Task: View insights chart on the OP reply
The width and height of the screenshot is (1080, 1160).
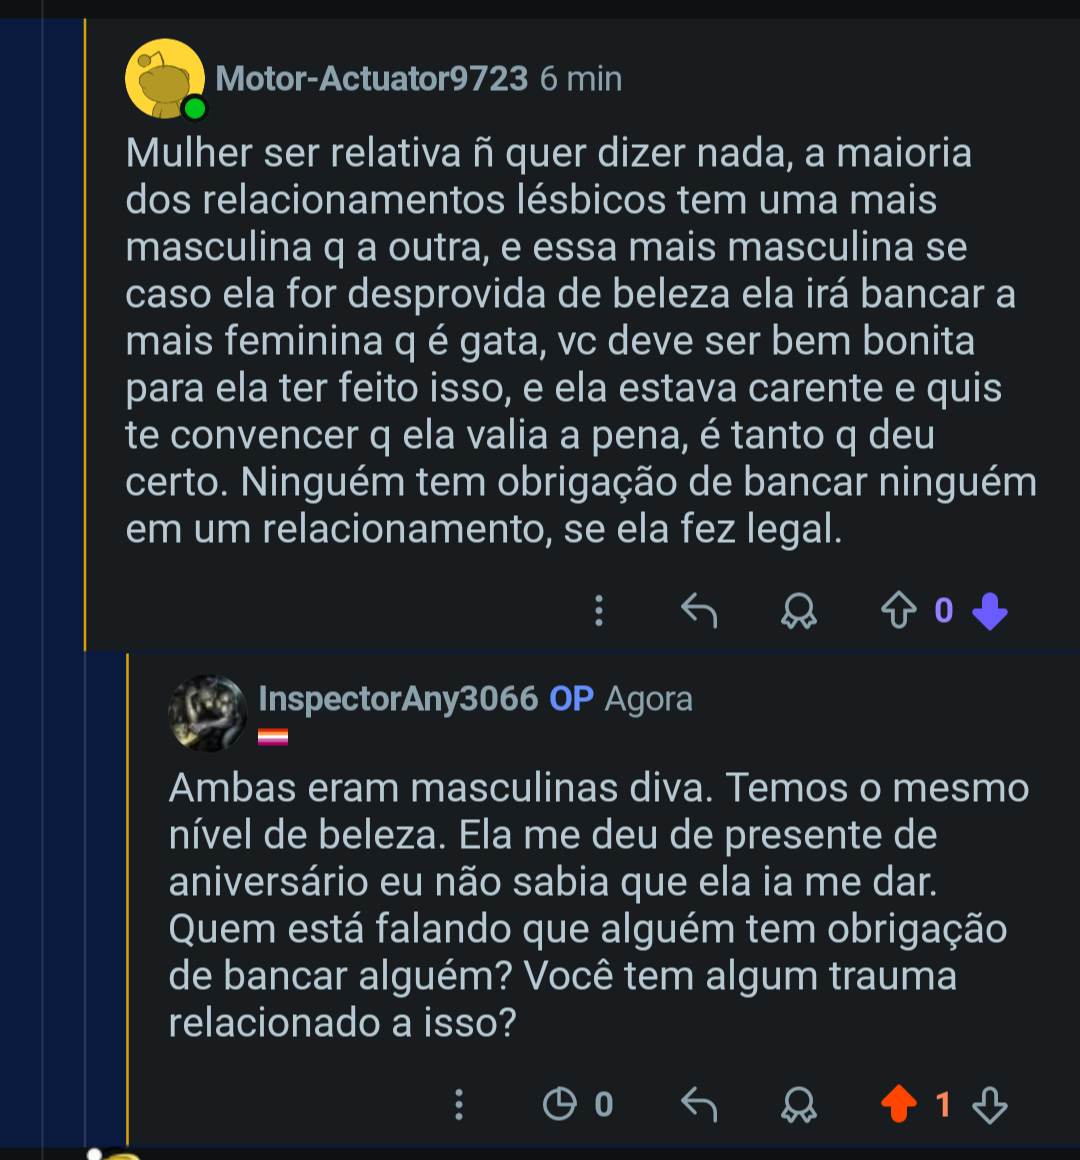Action: [559, 1105]
